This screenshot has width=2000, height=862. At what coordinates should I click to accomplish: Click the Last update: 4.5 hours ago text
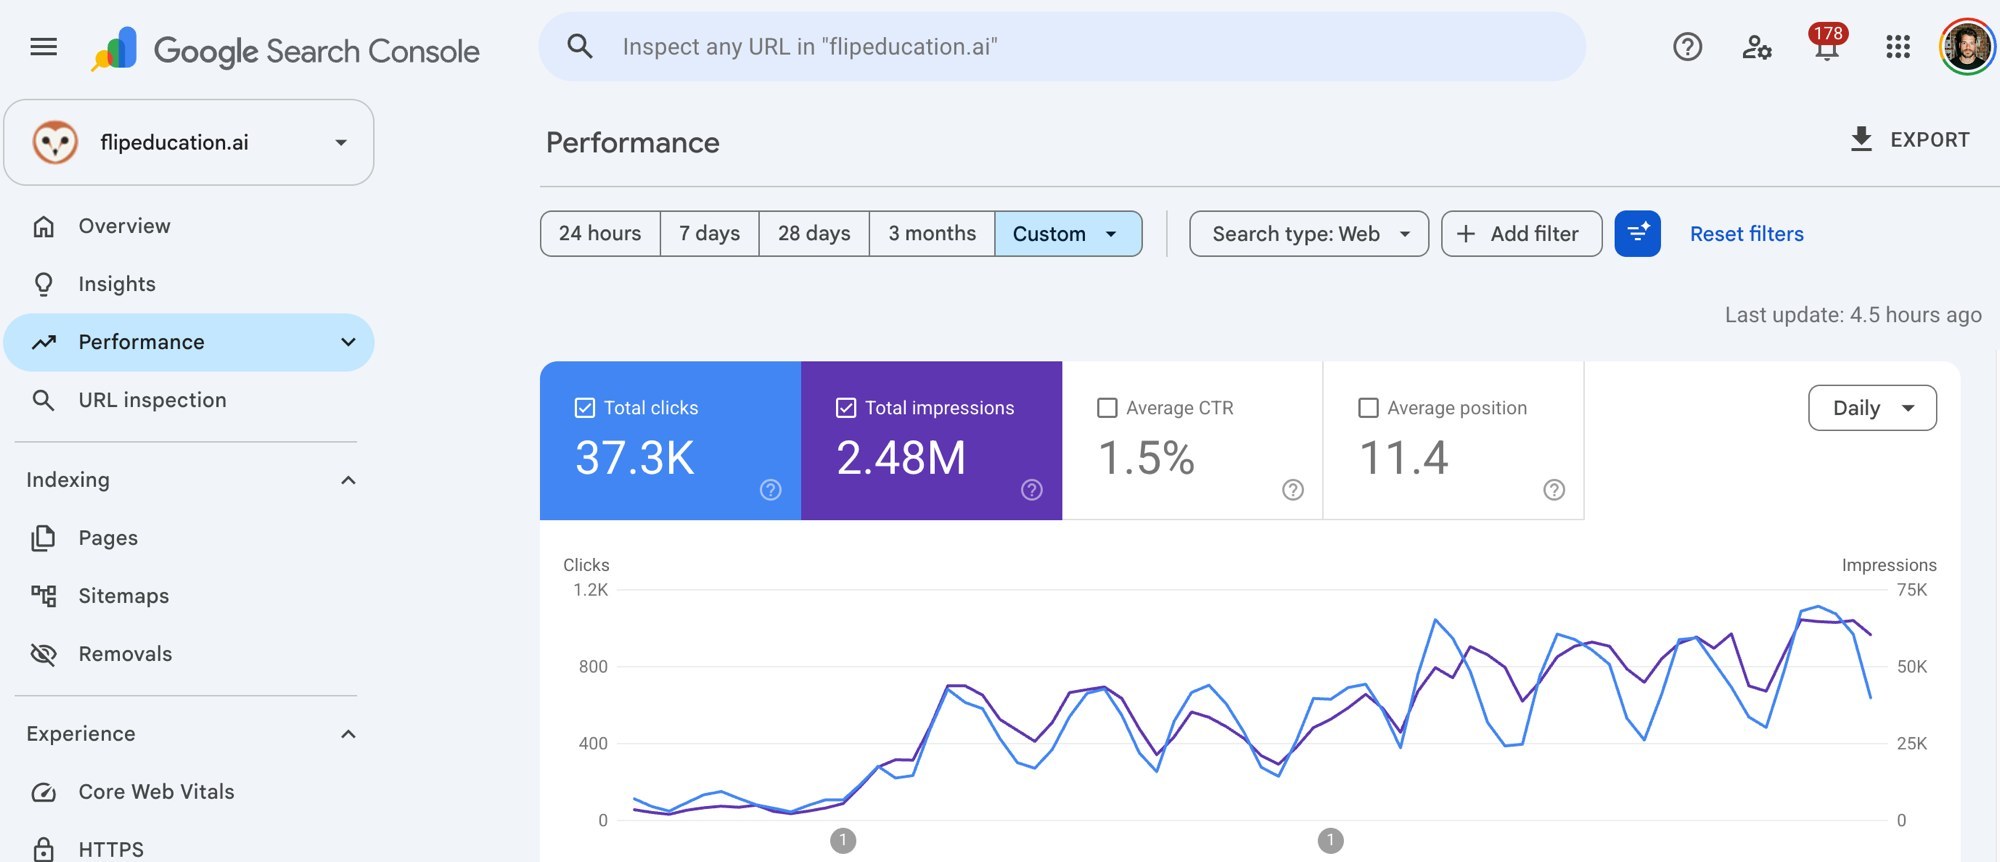tap(1853, 315)
